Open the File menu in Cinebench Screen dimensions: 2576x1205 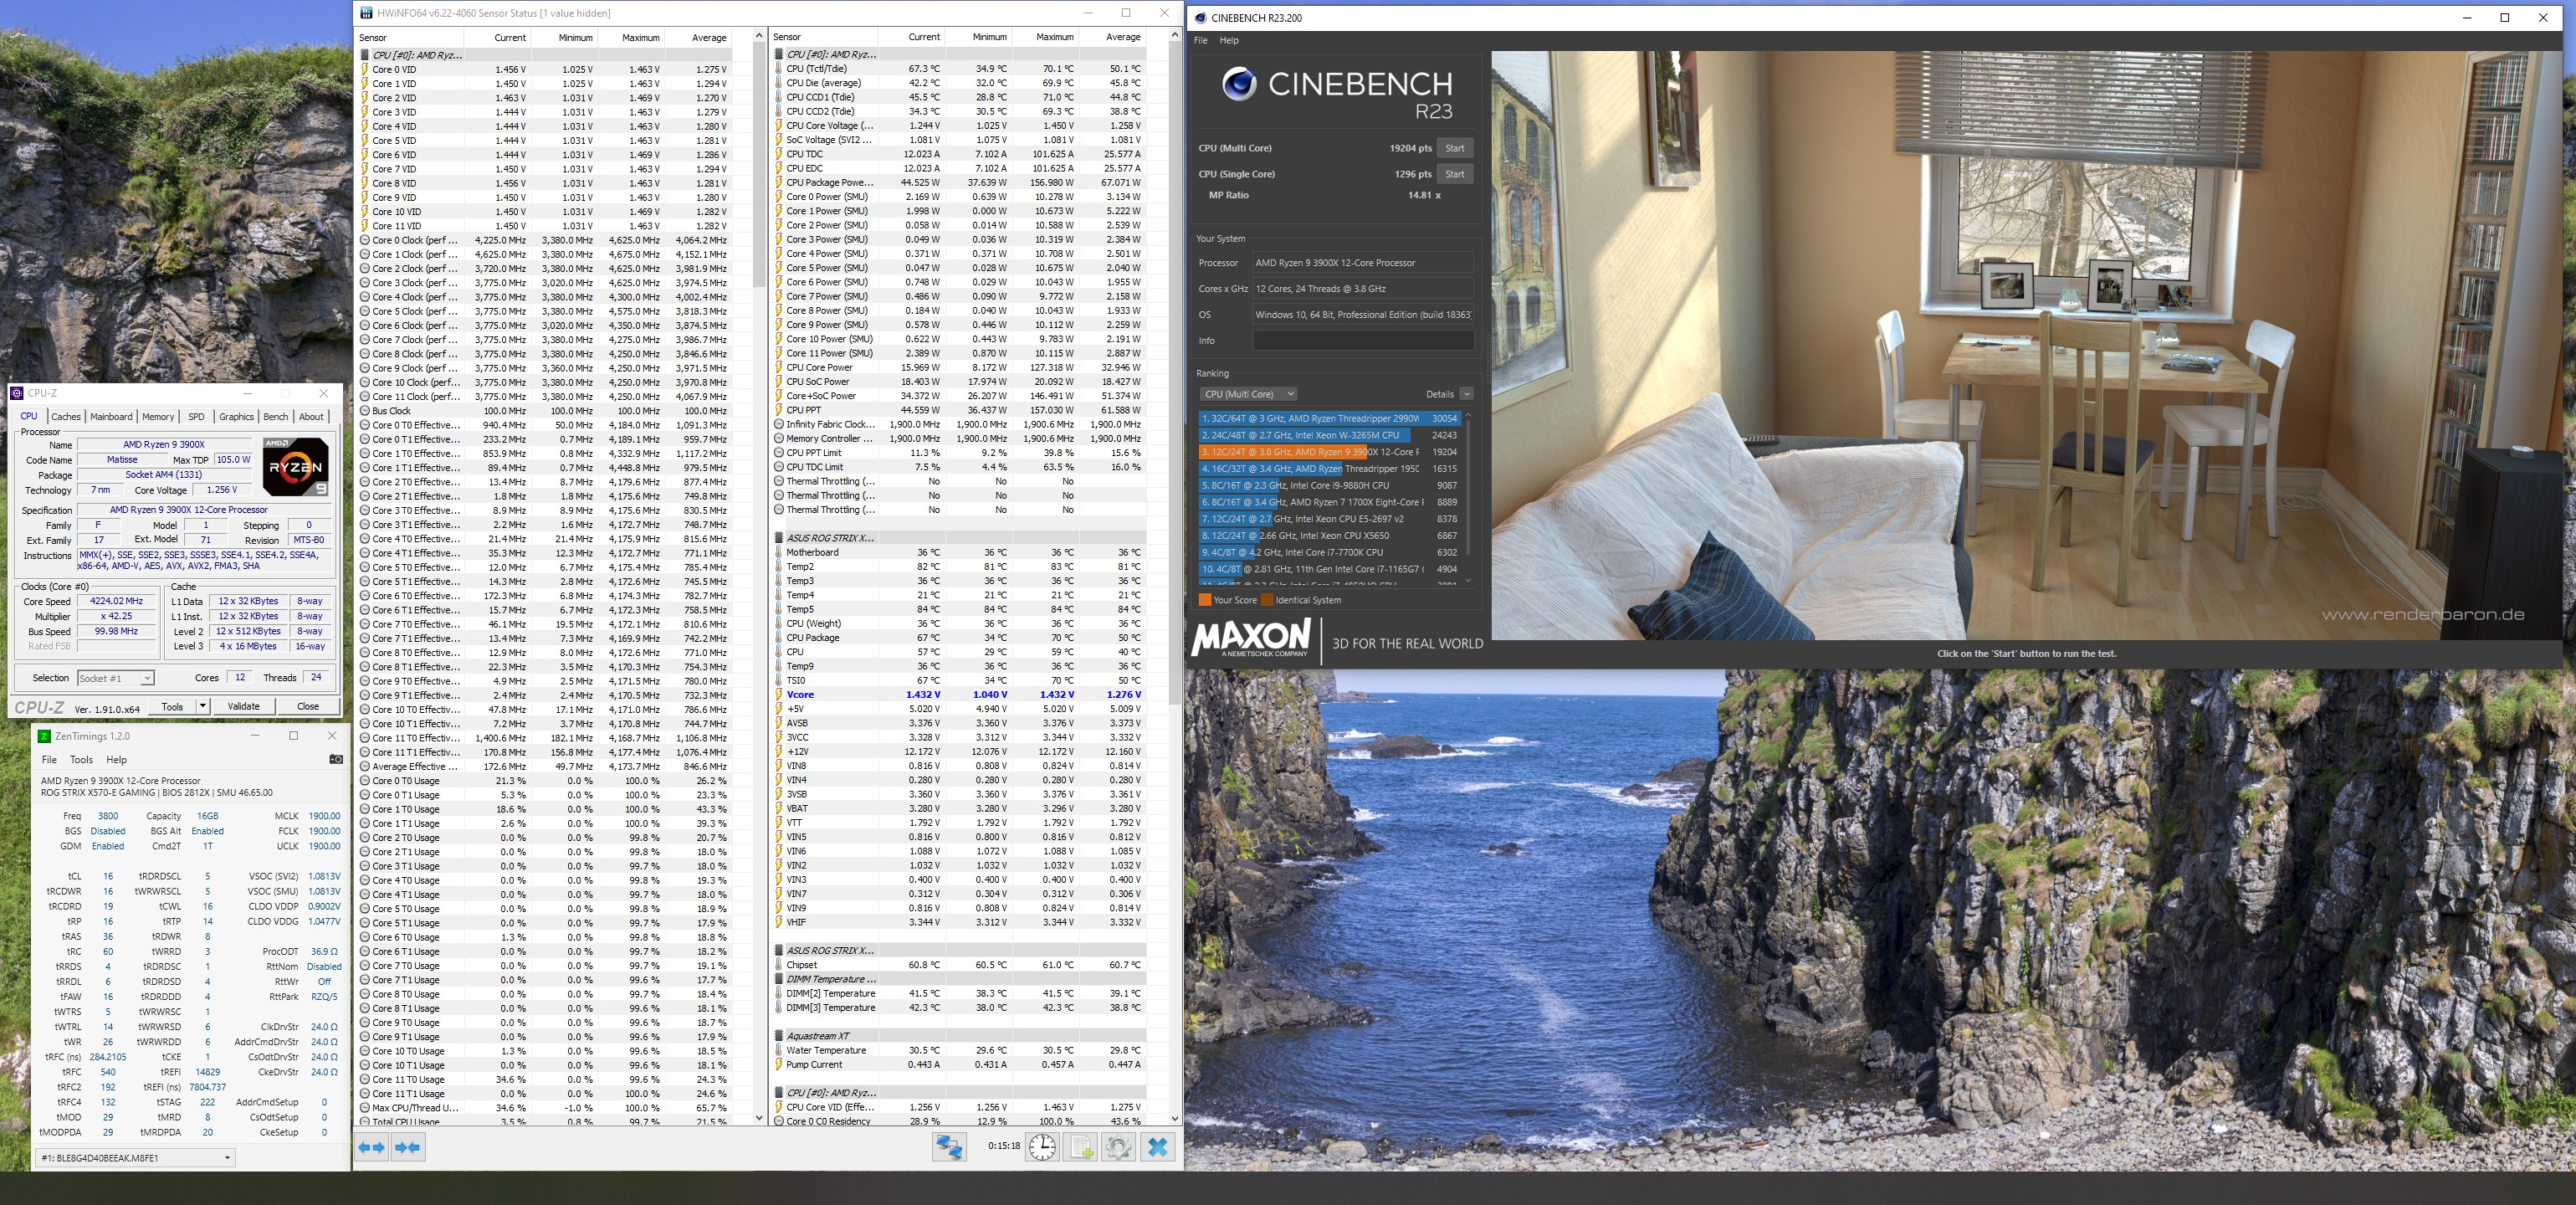pyautogui.click(x=1200, y=40)
